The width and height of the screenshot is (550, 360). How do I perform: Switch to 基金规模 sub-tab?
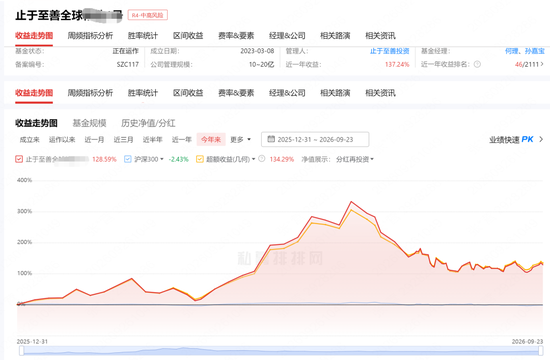[89, 123]
